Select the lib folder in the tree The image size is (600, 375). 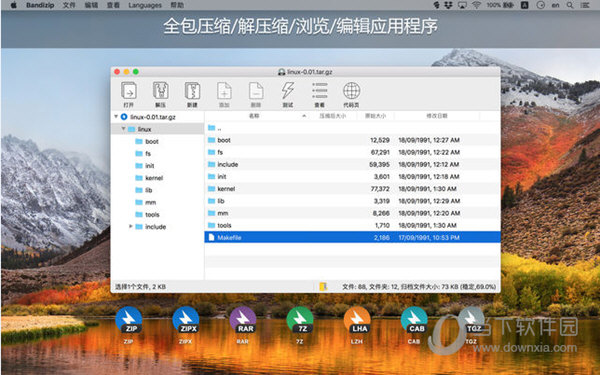(148, 190)
